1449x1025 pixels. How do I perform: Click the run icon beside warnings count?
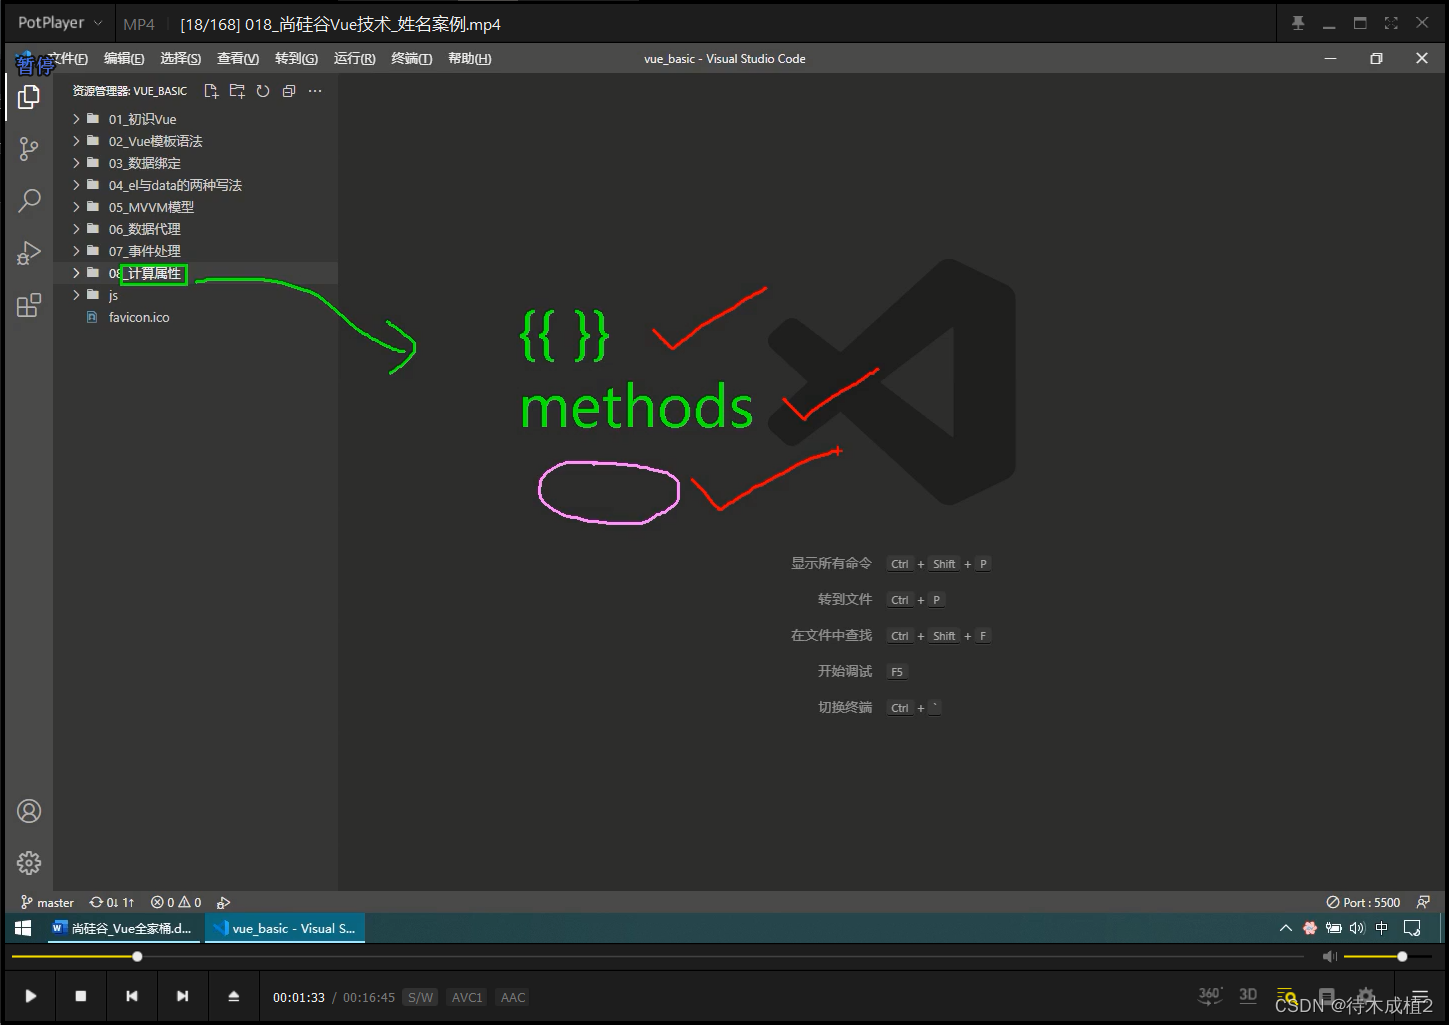(224, 902)
